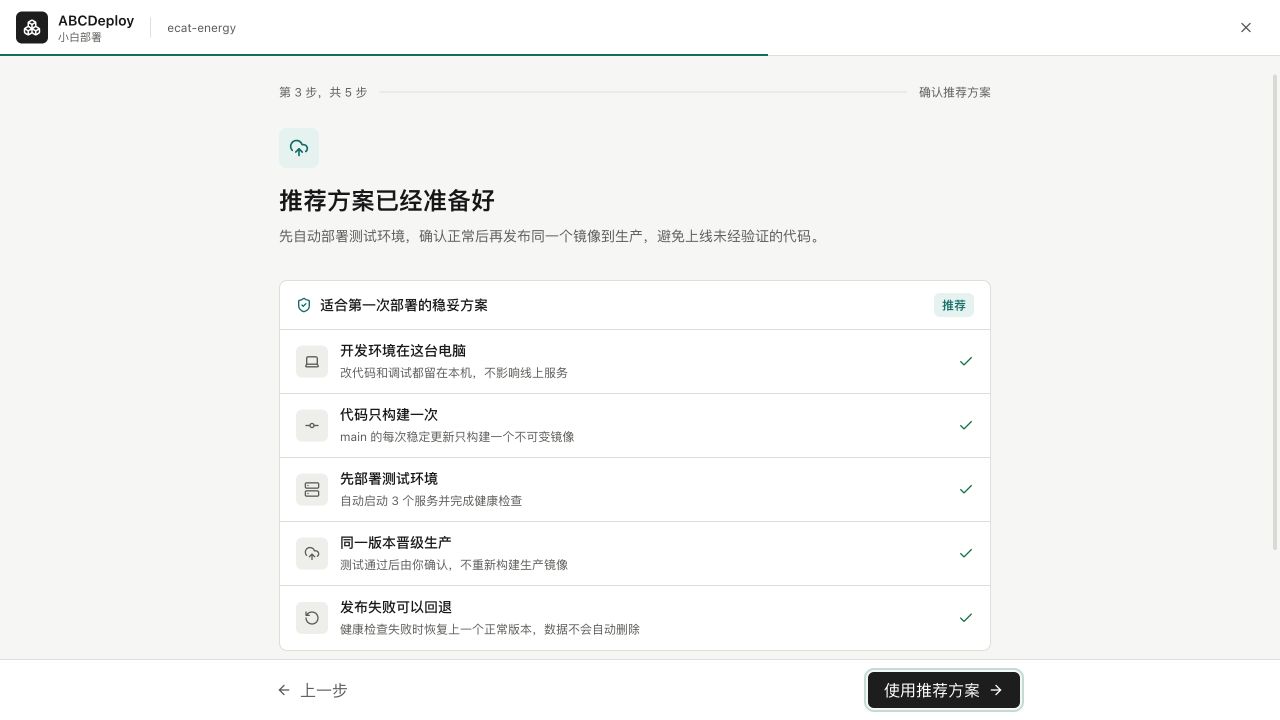Click the ABCDeploy logo icon
Screen dimensions: 1280x720
point(32,28)
